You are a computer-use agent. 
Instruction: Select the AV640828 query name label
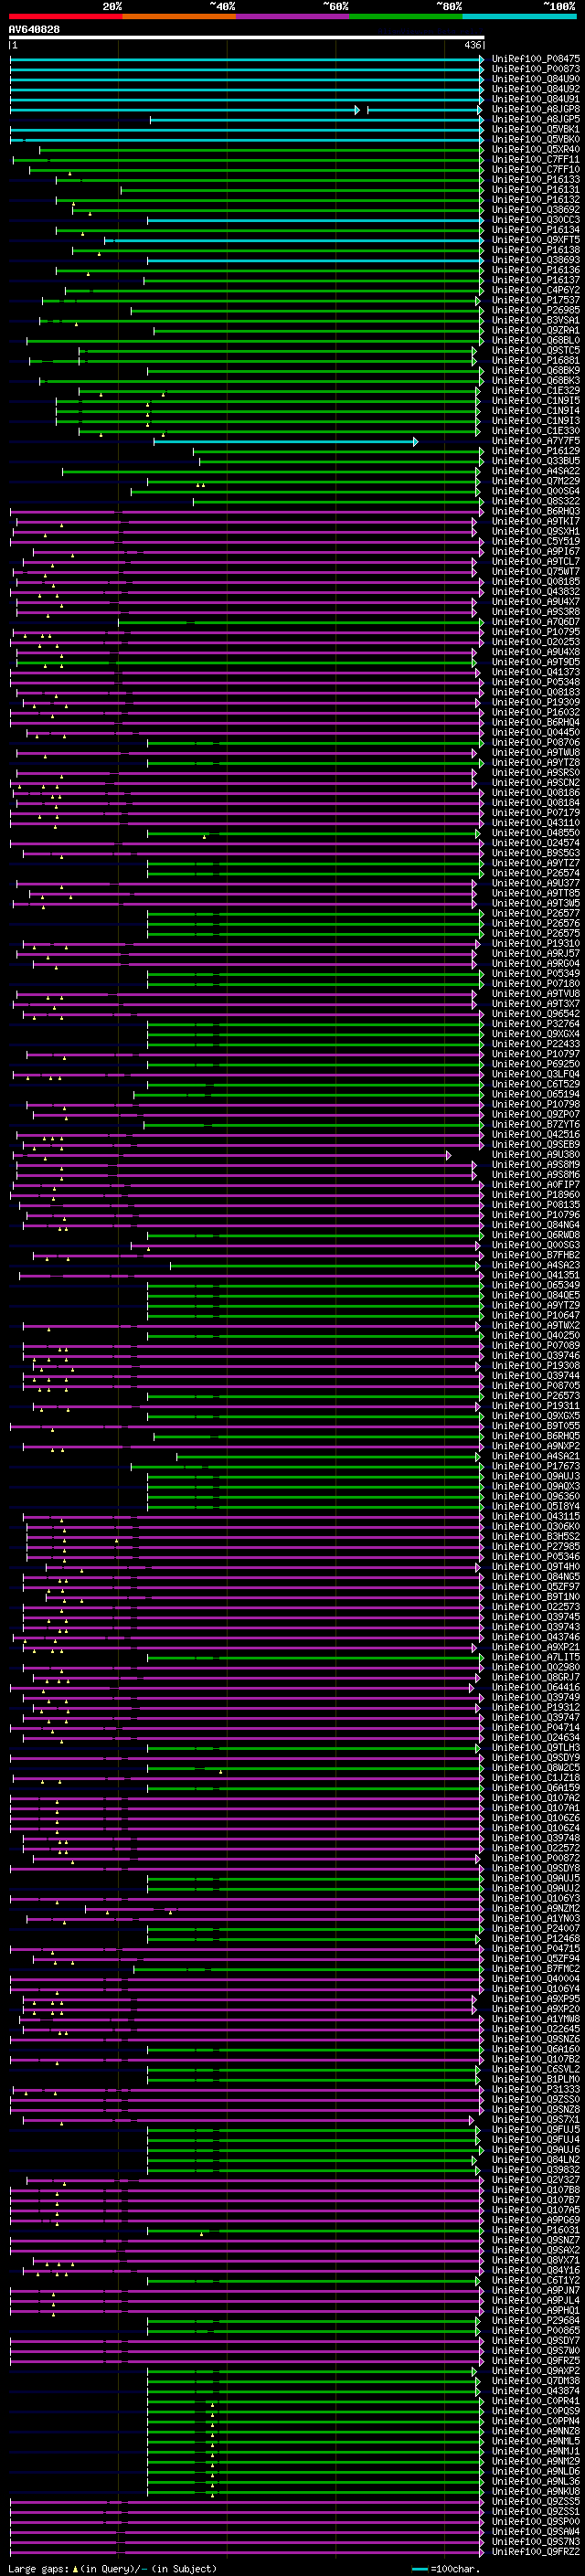coord(35,30)
